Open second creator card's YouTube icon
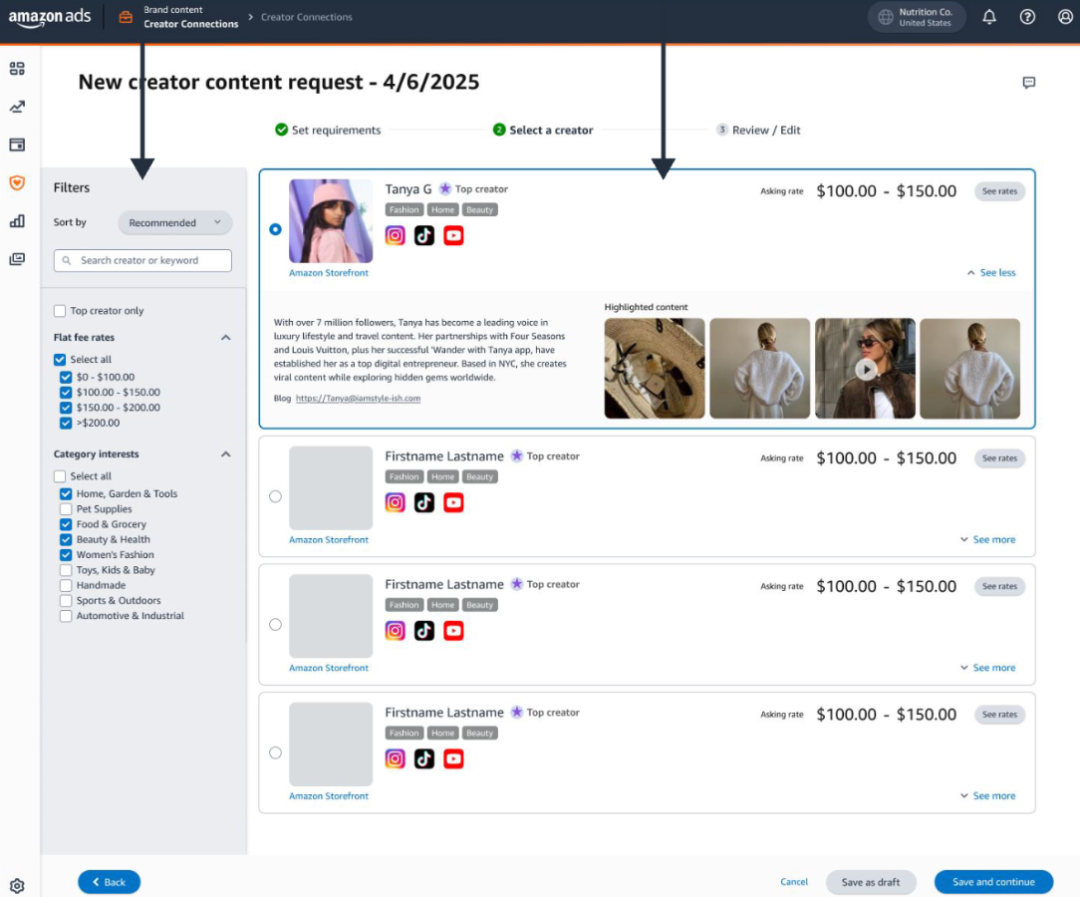This screenshot has width=1080, height=897. 453,503
